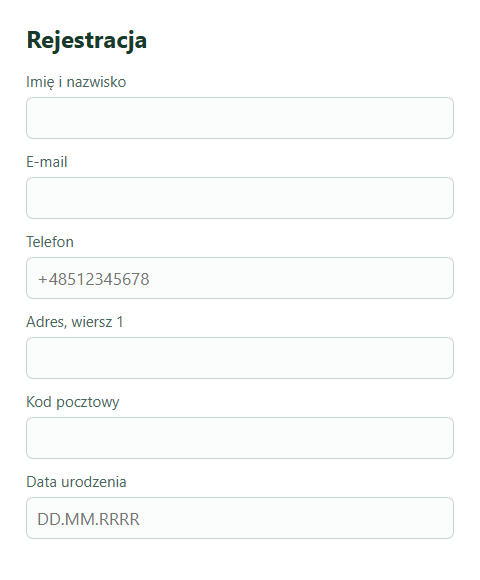Click the E-mail label text
480x580 pixels.
tap(47, 162)
